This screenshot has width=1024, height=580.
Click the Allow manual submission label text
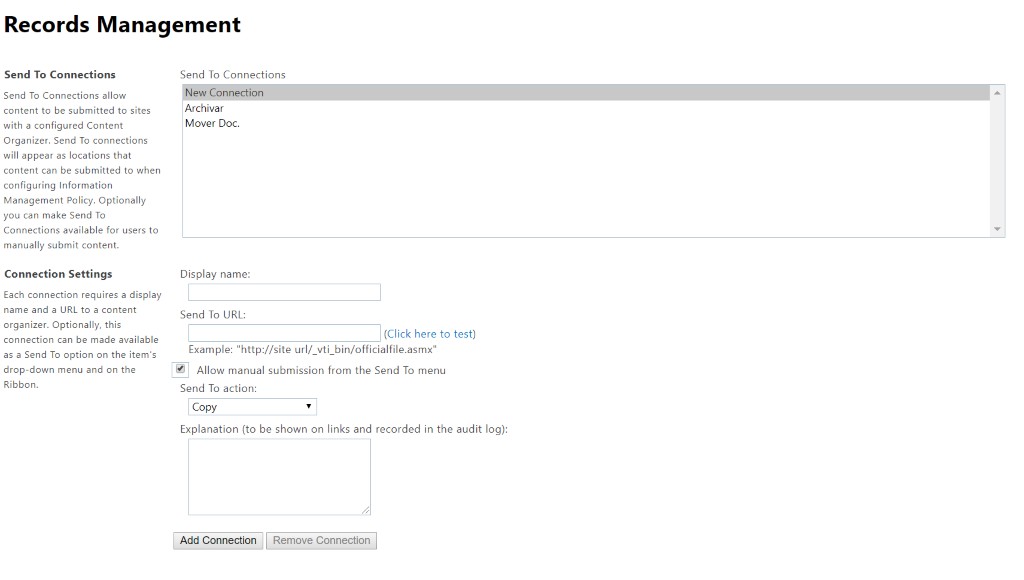pyautogui.click(x=321, y=370)
